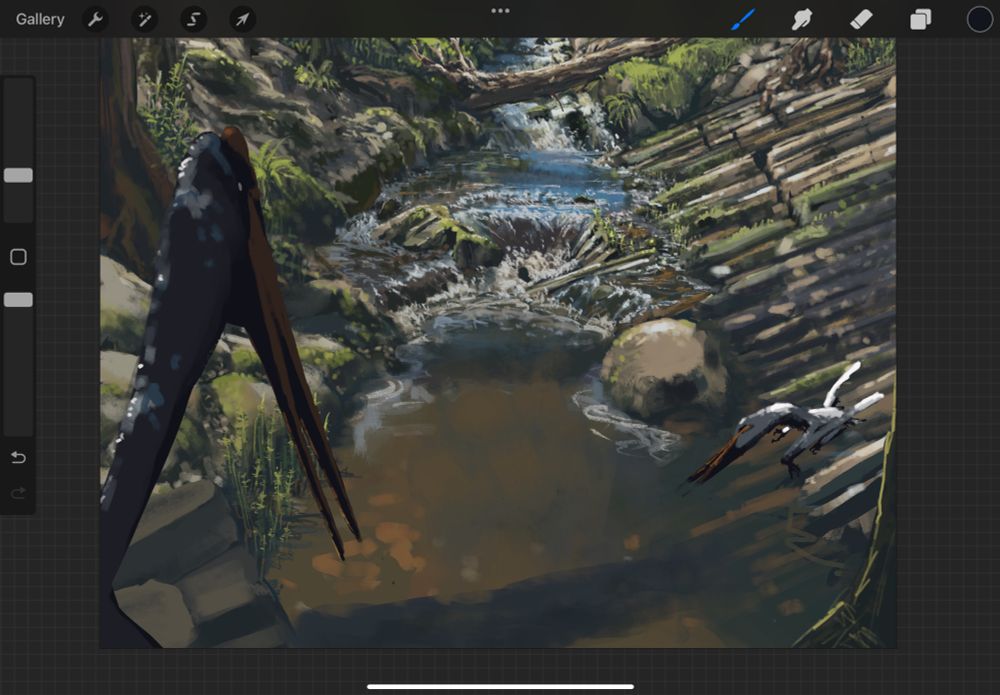Click the brush size slider handle
This screenshot has width=1000, height=695.
click(18, 175)
